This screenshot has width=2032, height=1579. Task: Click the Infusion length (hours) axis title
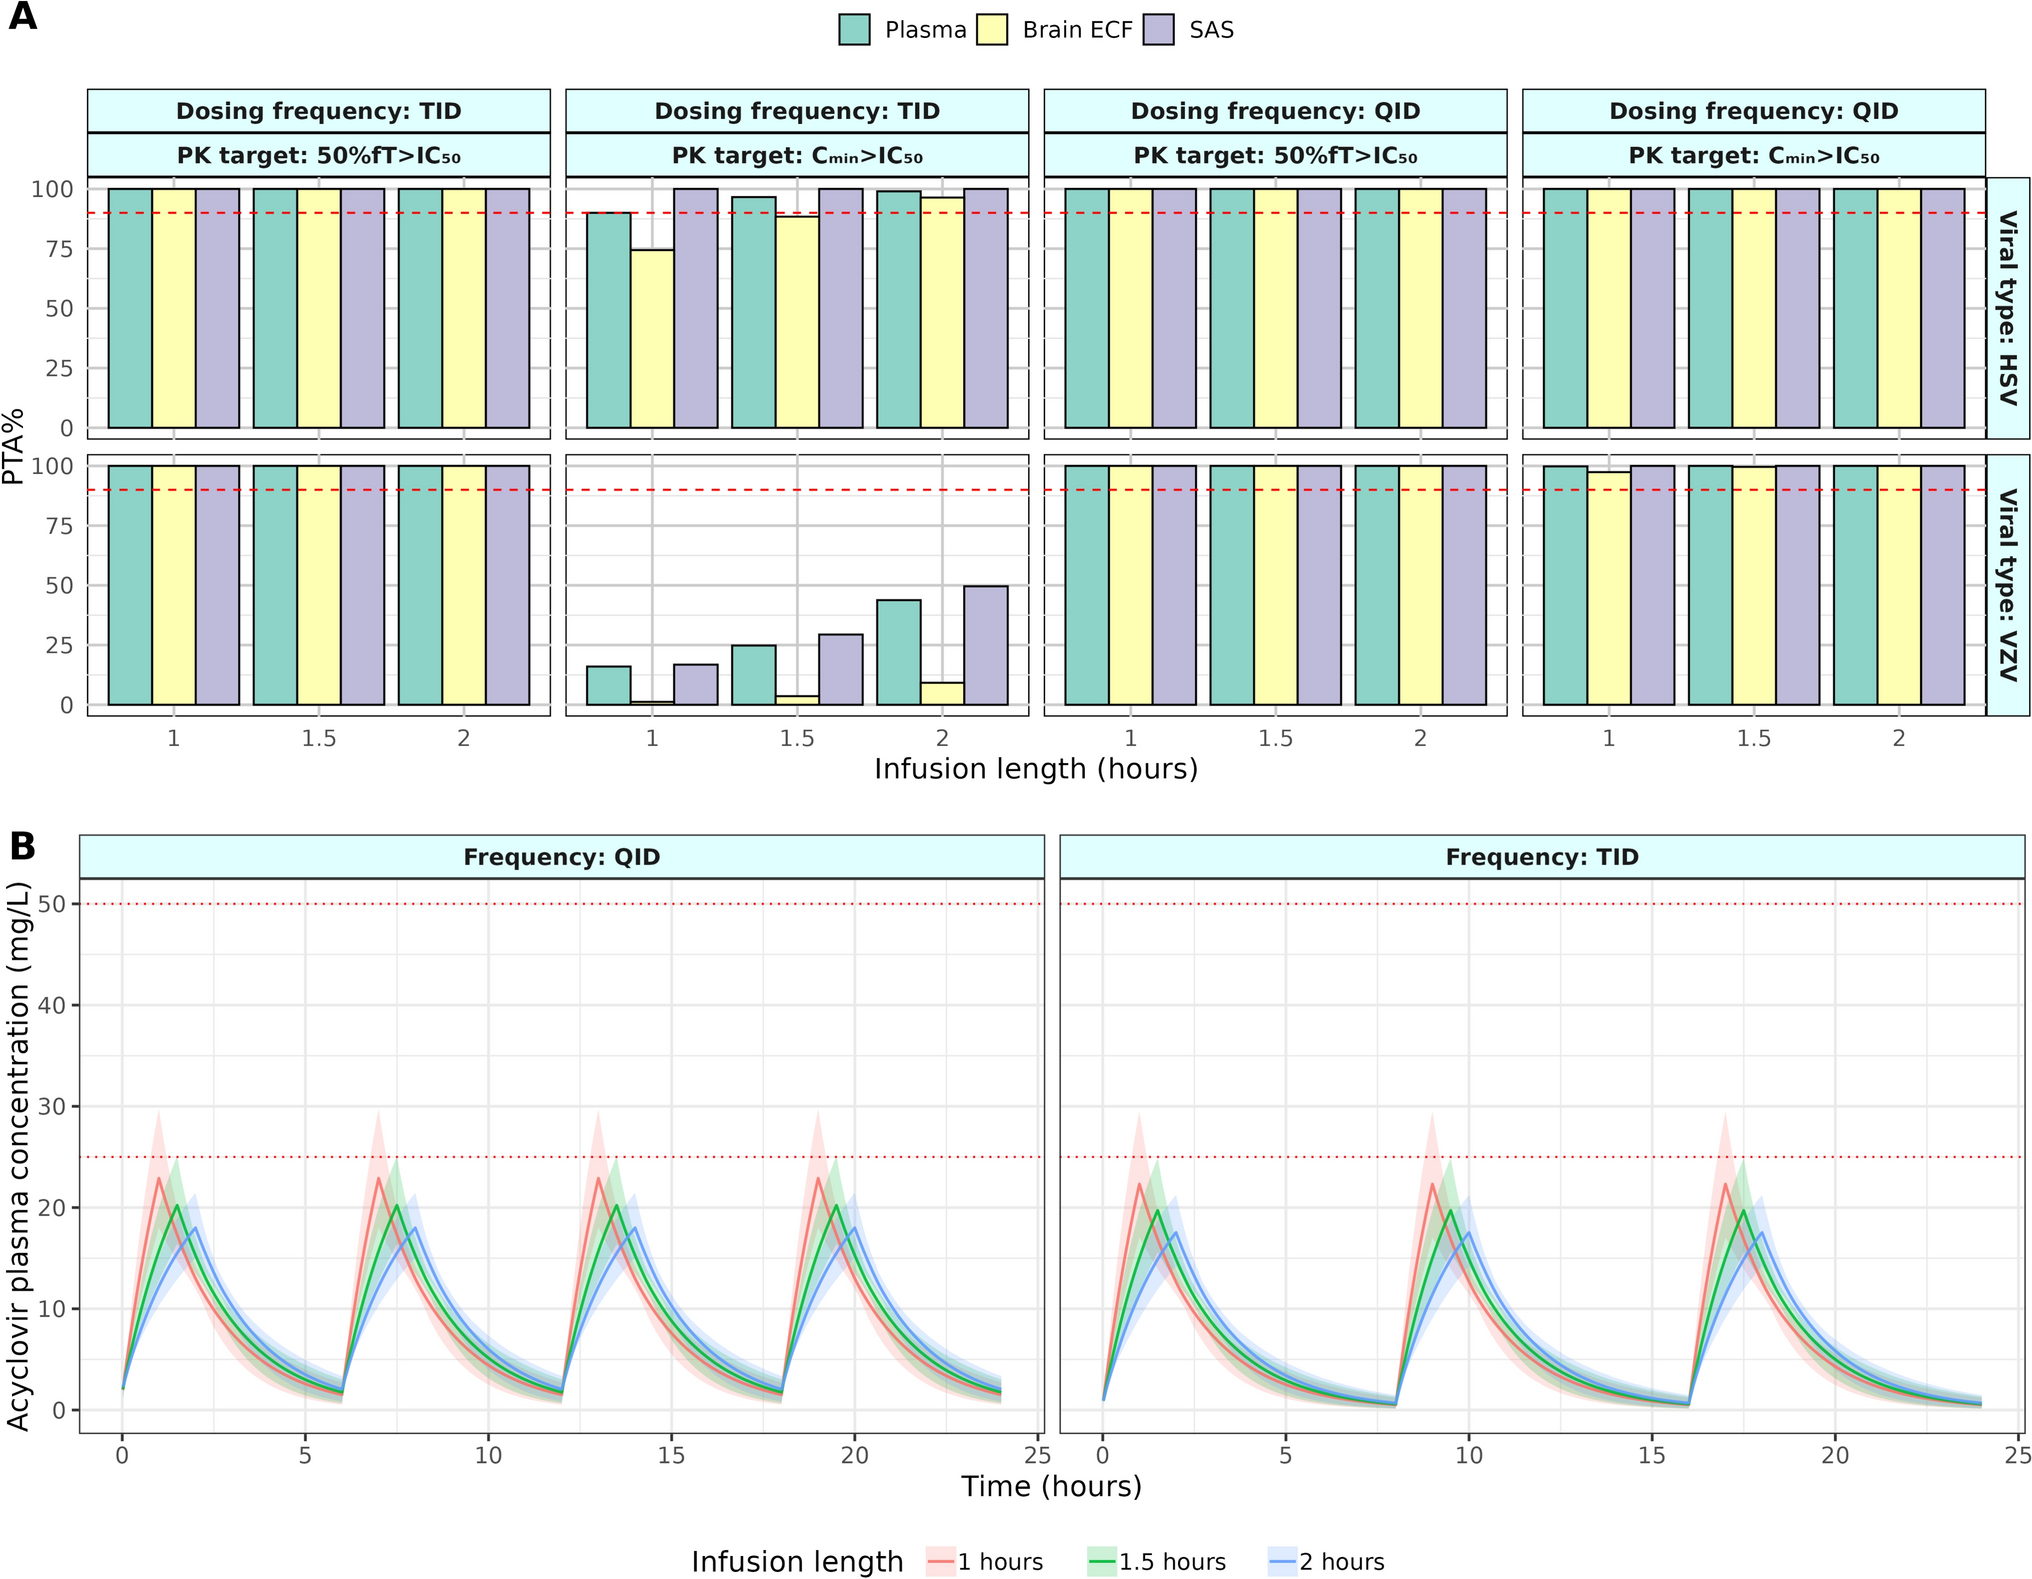[1035, 769]
